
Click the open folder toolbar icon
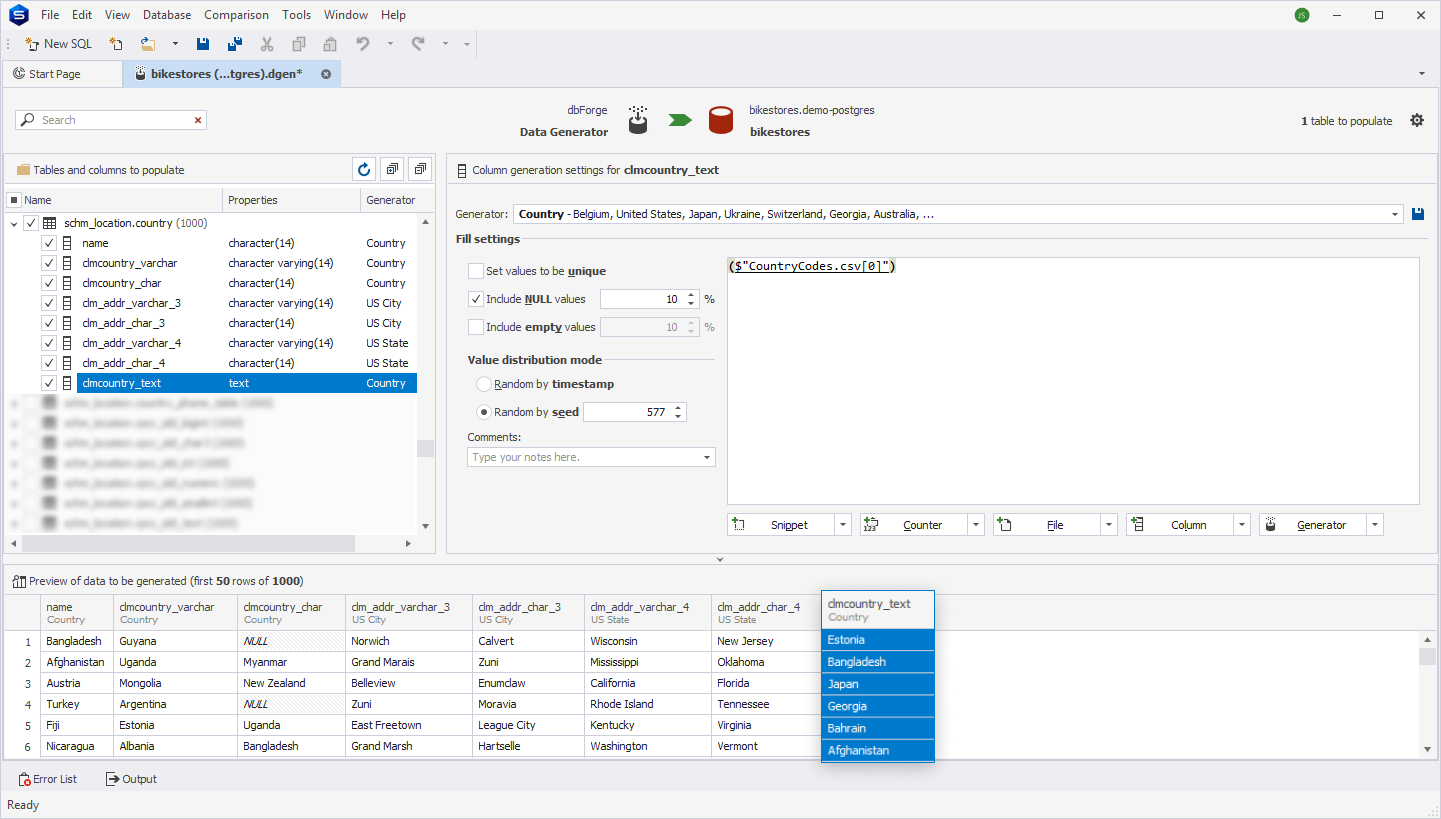[x=148, y=44]
